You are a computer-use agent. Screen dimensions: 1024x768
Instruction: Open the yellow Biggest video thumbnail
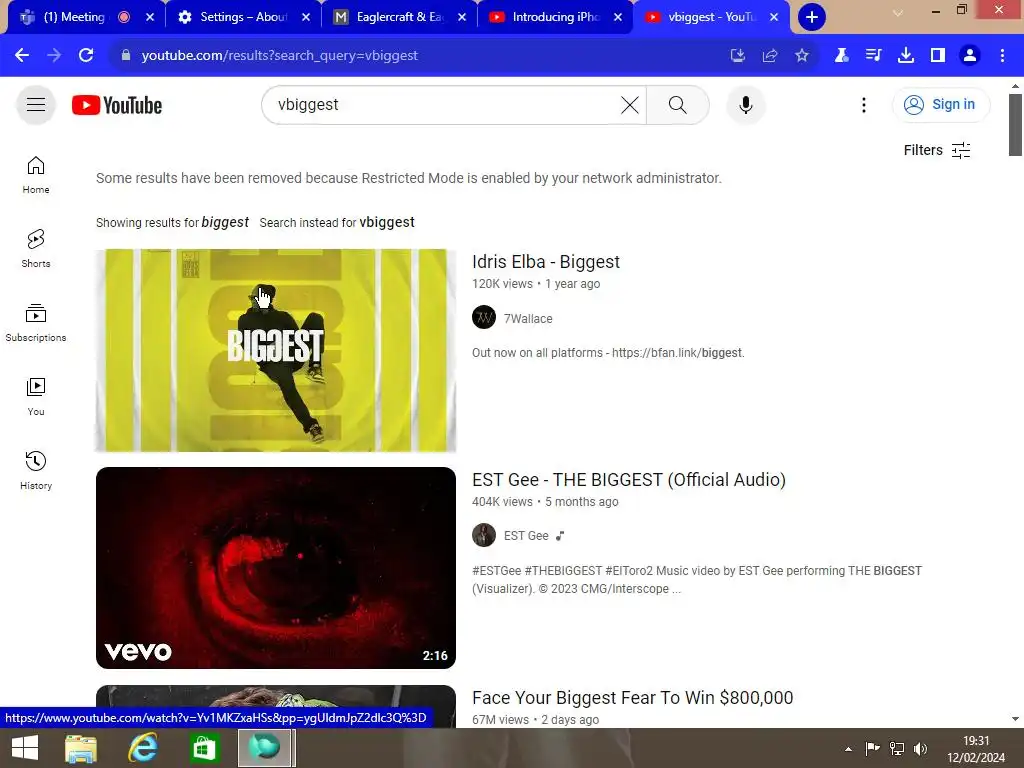276,350
